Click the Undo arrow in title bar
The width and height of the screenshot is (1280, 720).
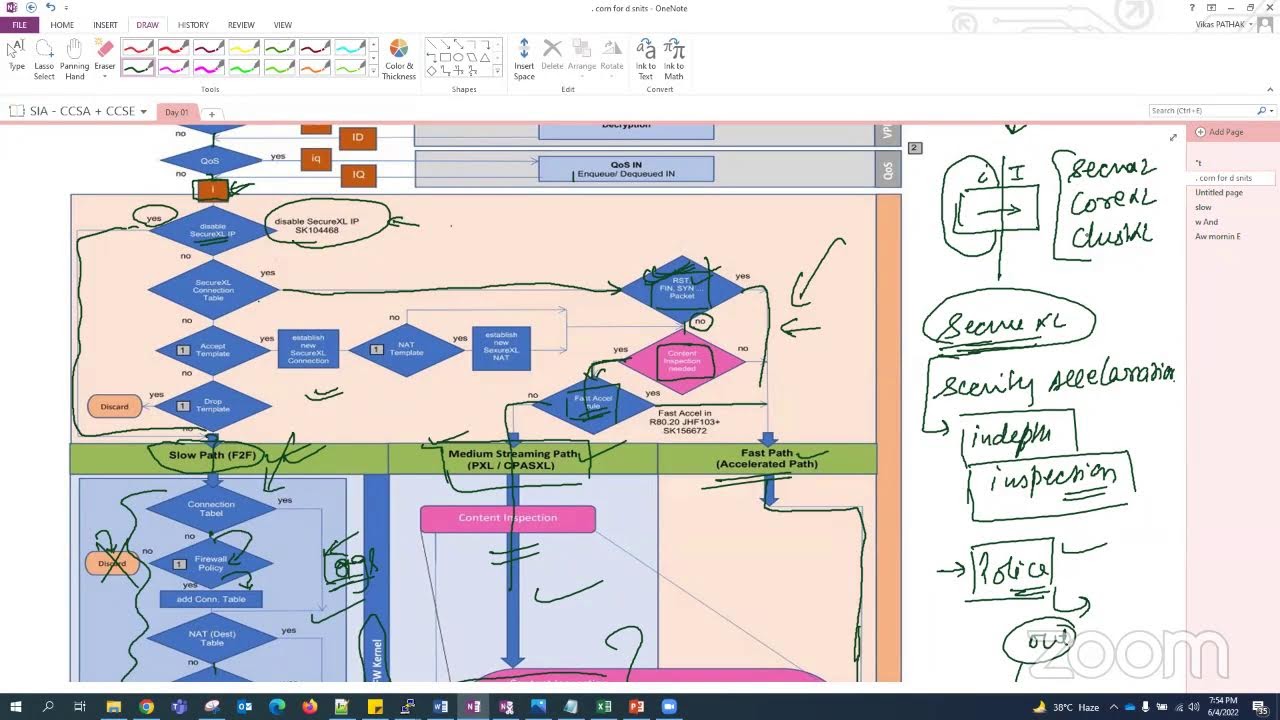tap(49, 7)
